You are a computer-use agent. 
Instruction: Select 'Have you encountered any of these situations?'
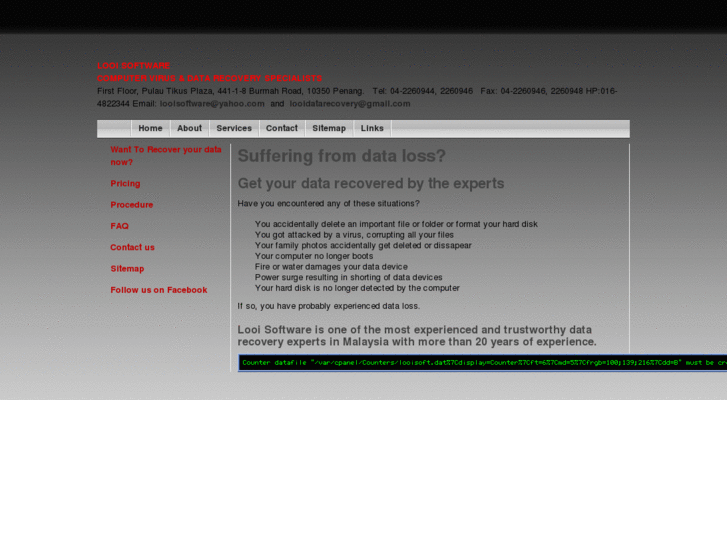click(328, 204)
